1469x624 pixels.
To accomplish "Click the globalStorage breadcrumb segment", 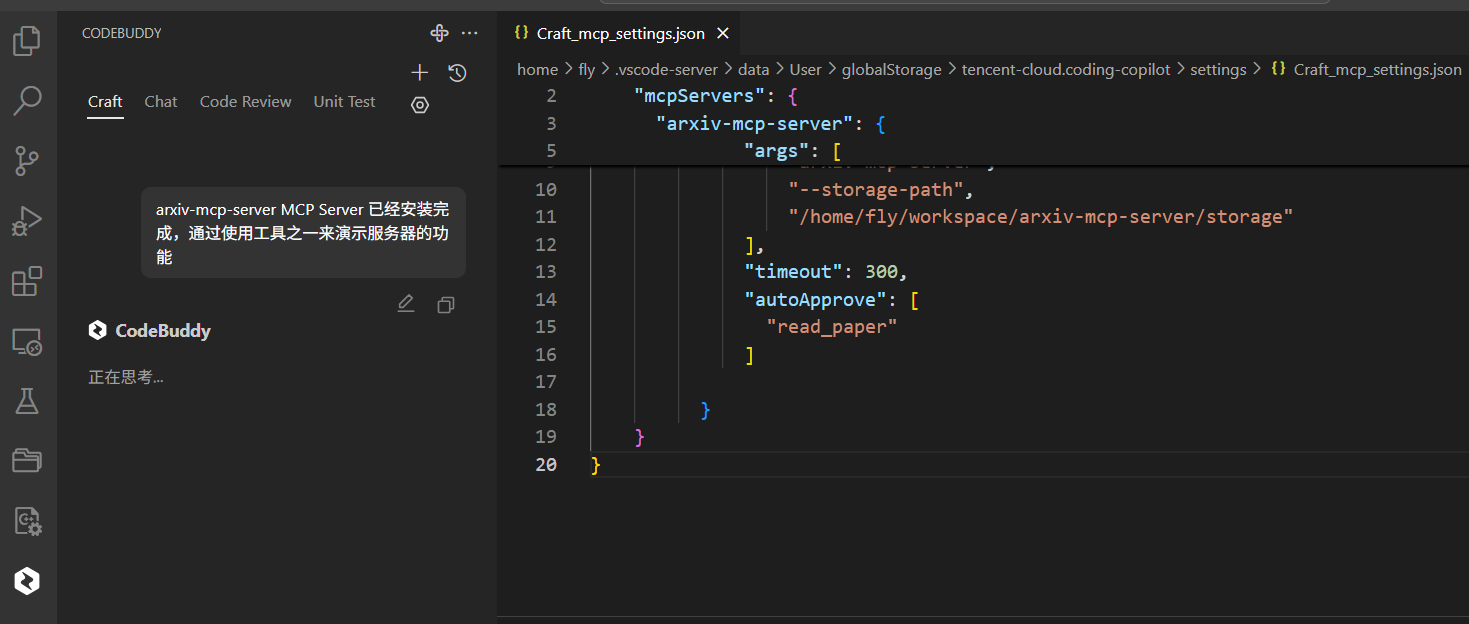I will coord(892,69).
